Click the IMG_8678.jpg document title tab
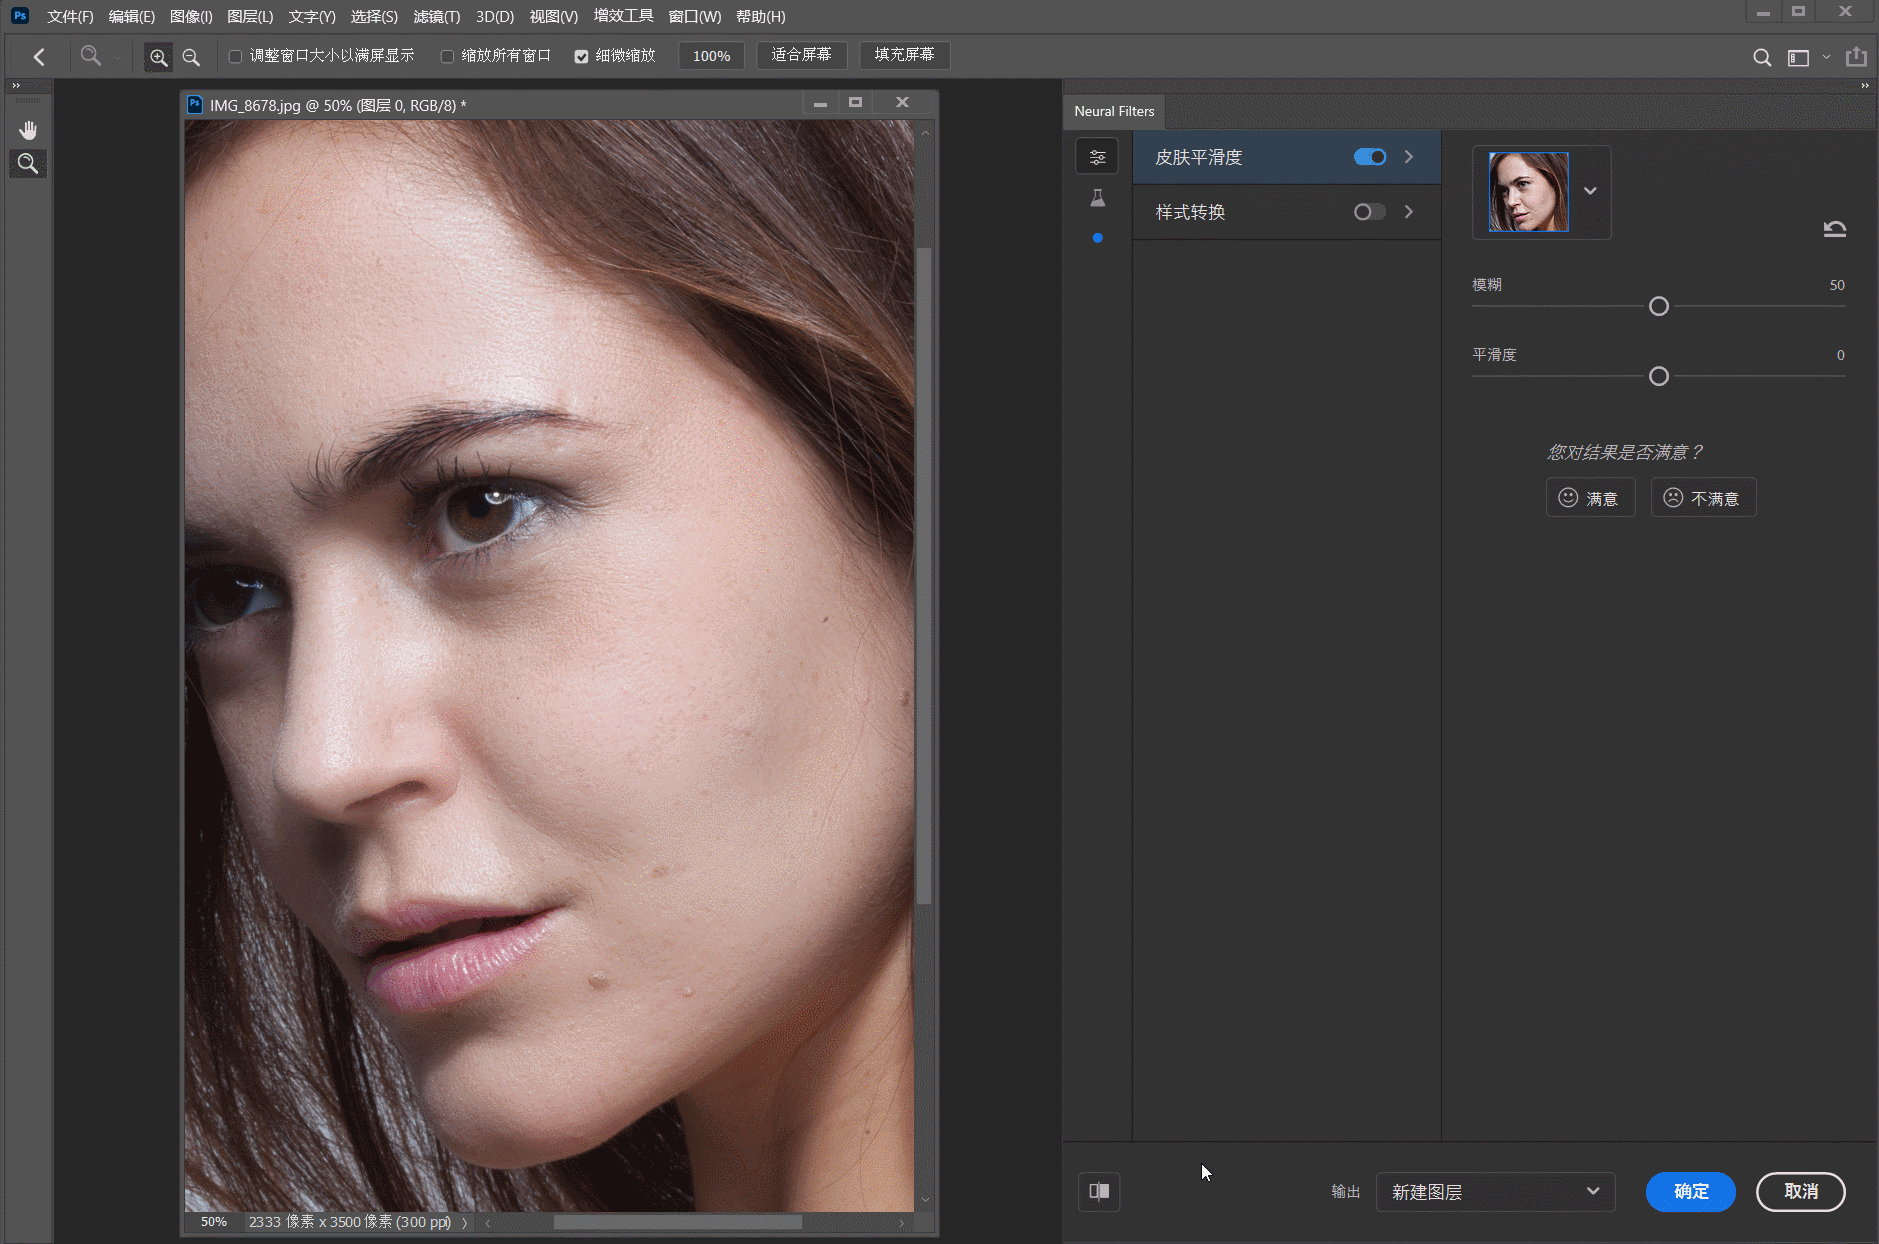 tap(337, 105)
